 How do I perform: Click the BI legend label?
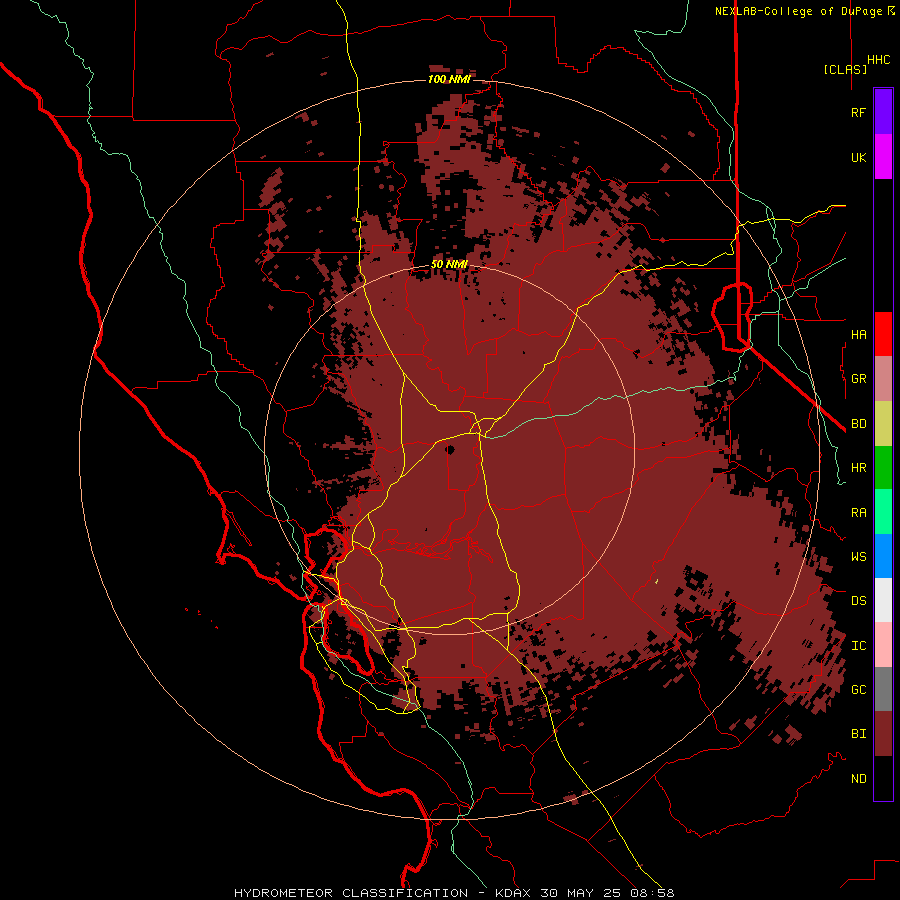click(x=858, y=734)
